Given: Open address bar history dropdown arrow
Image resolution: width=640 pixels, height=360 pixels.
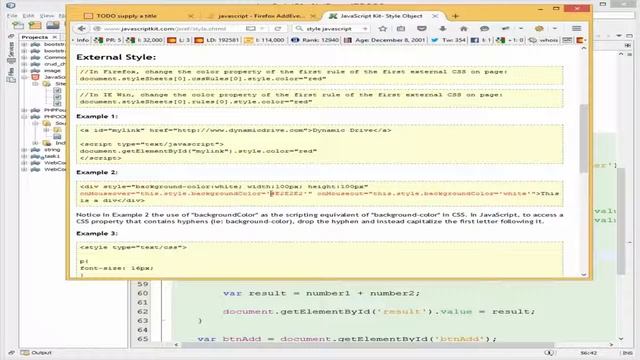Looking at the screenshot, I should [x=262, y=29].
